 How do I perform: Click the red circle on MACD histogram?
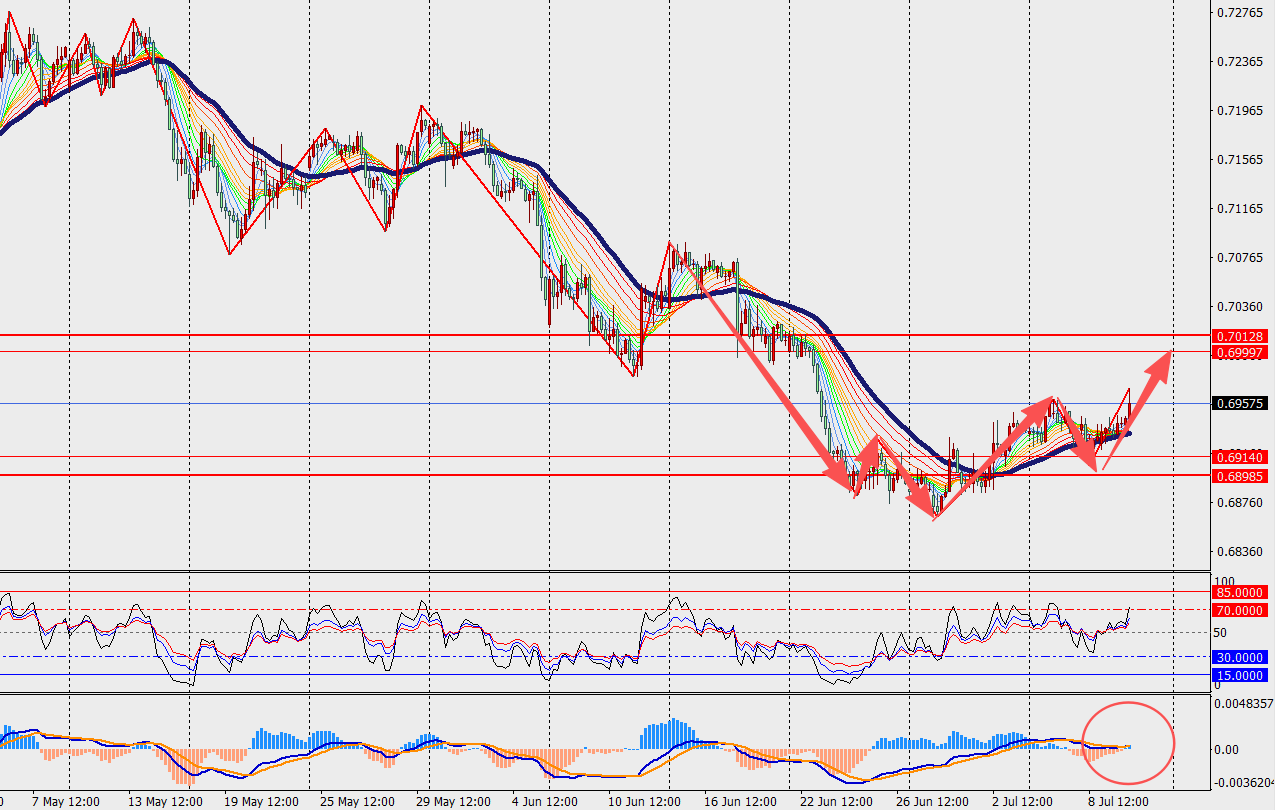click(x=1130, y=743)
